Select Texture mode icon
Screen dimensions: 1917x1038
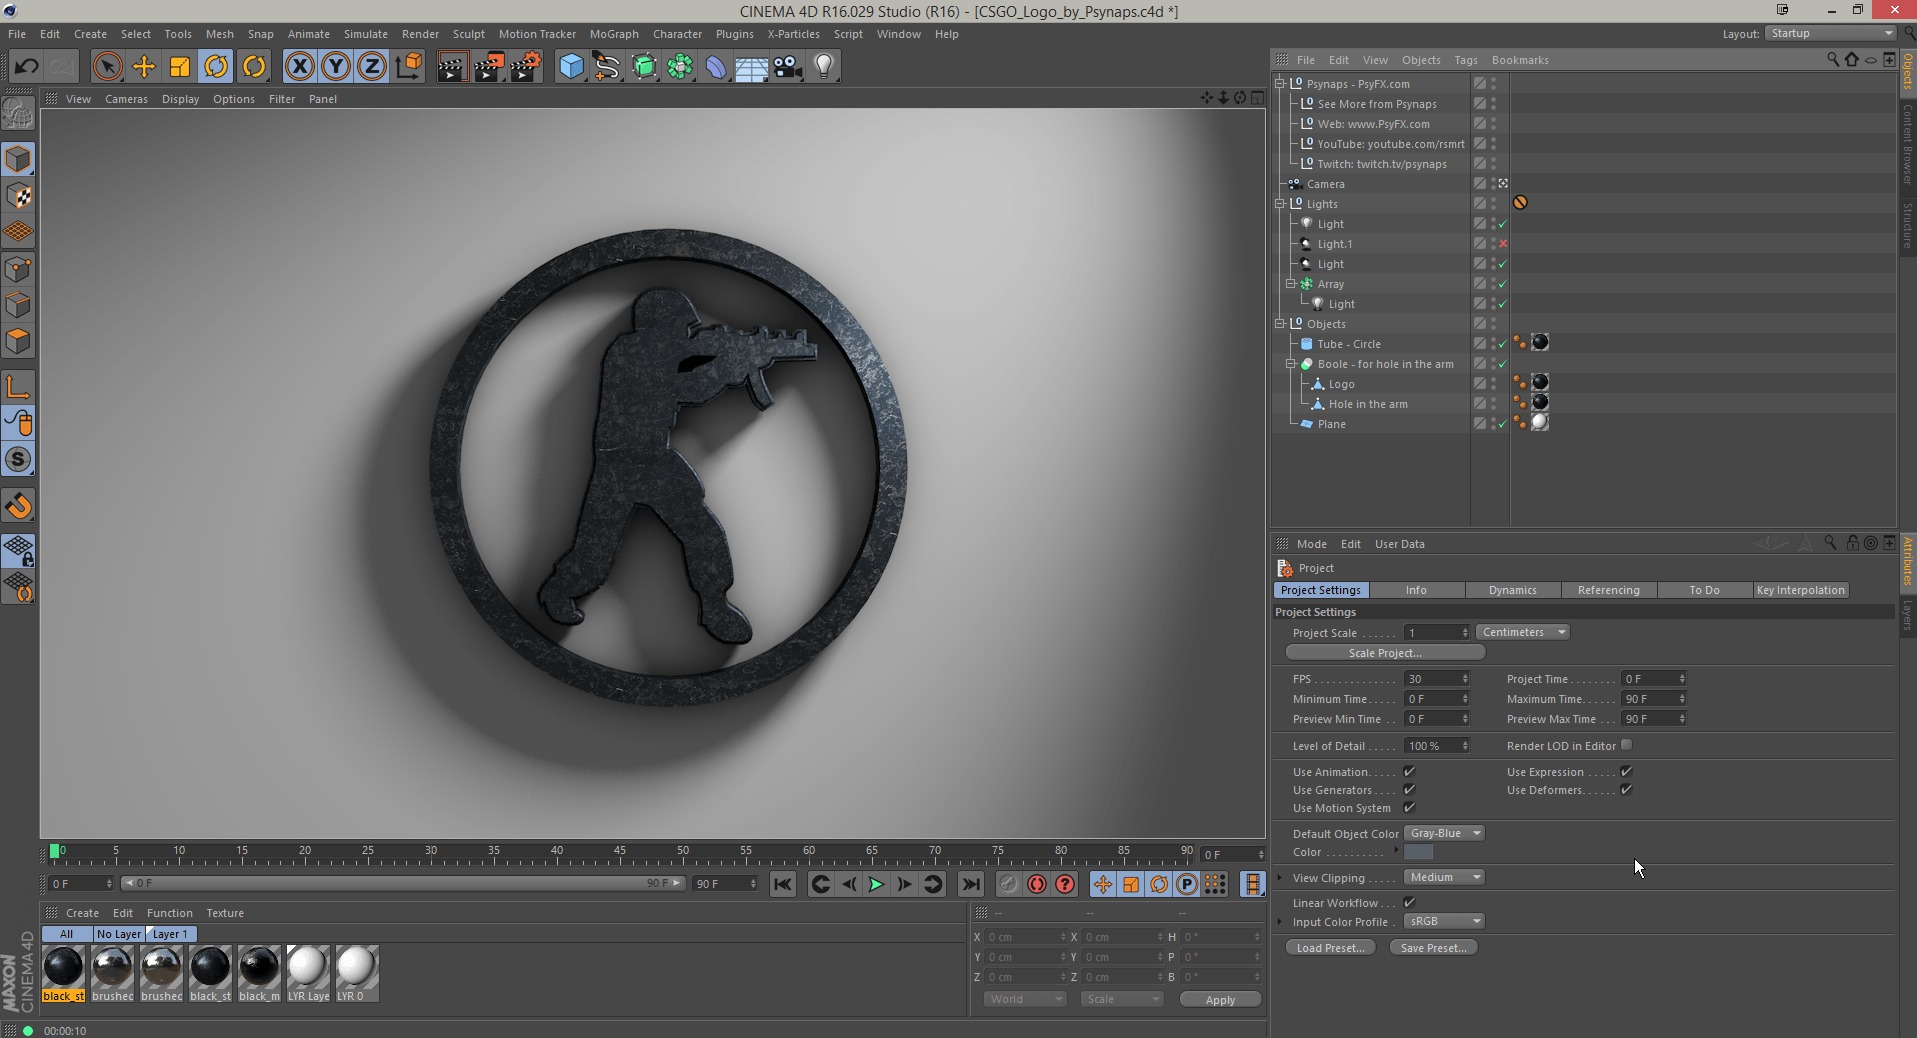pos(18,196)
